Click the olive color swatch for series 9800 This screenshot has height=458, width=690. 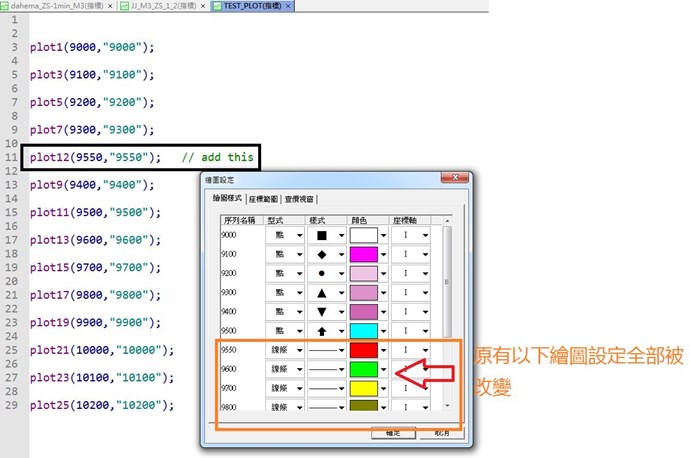[364, 405]
